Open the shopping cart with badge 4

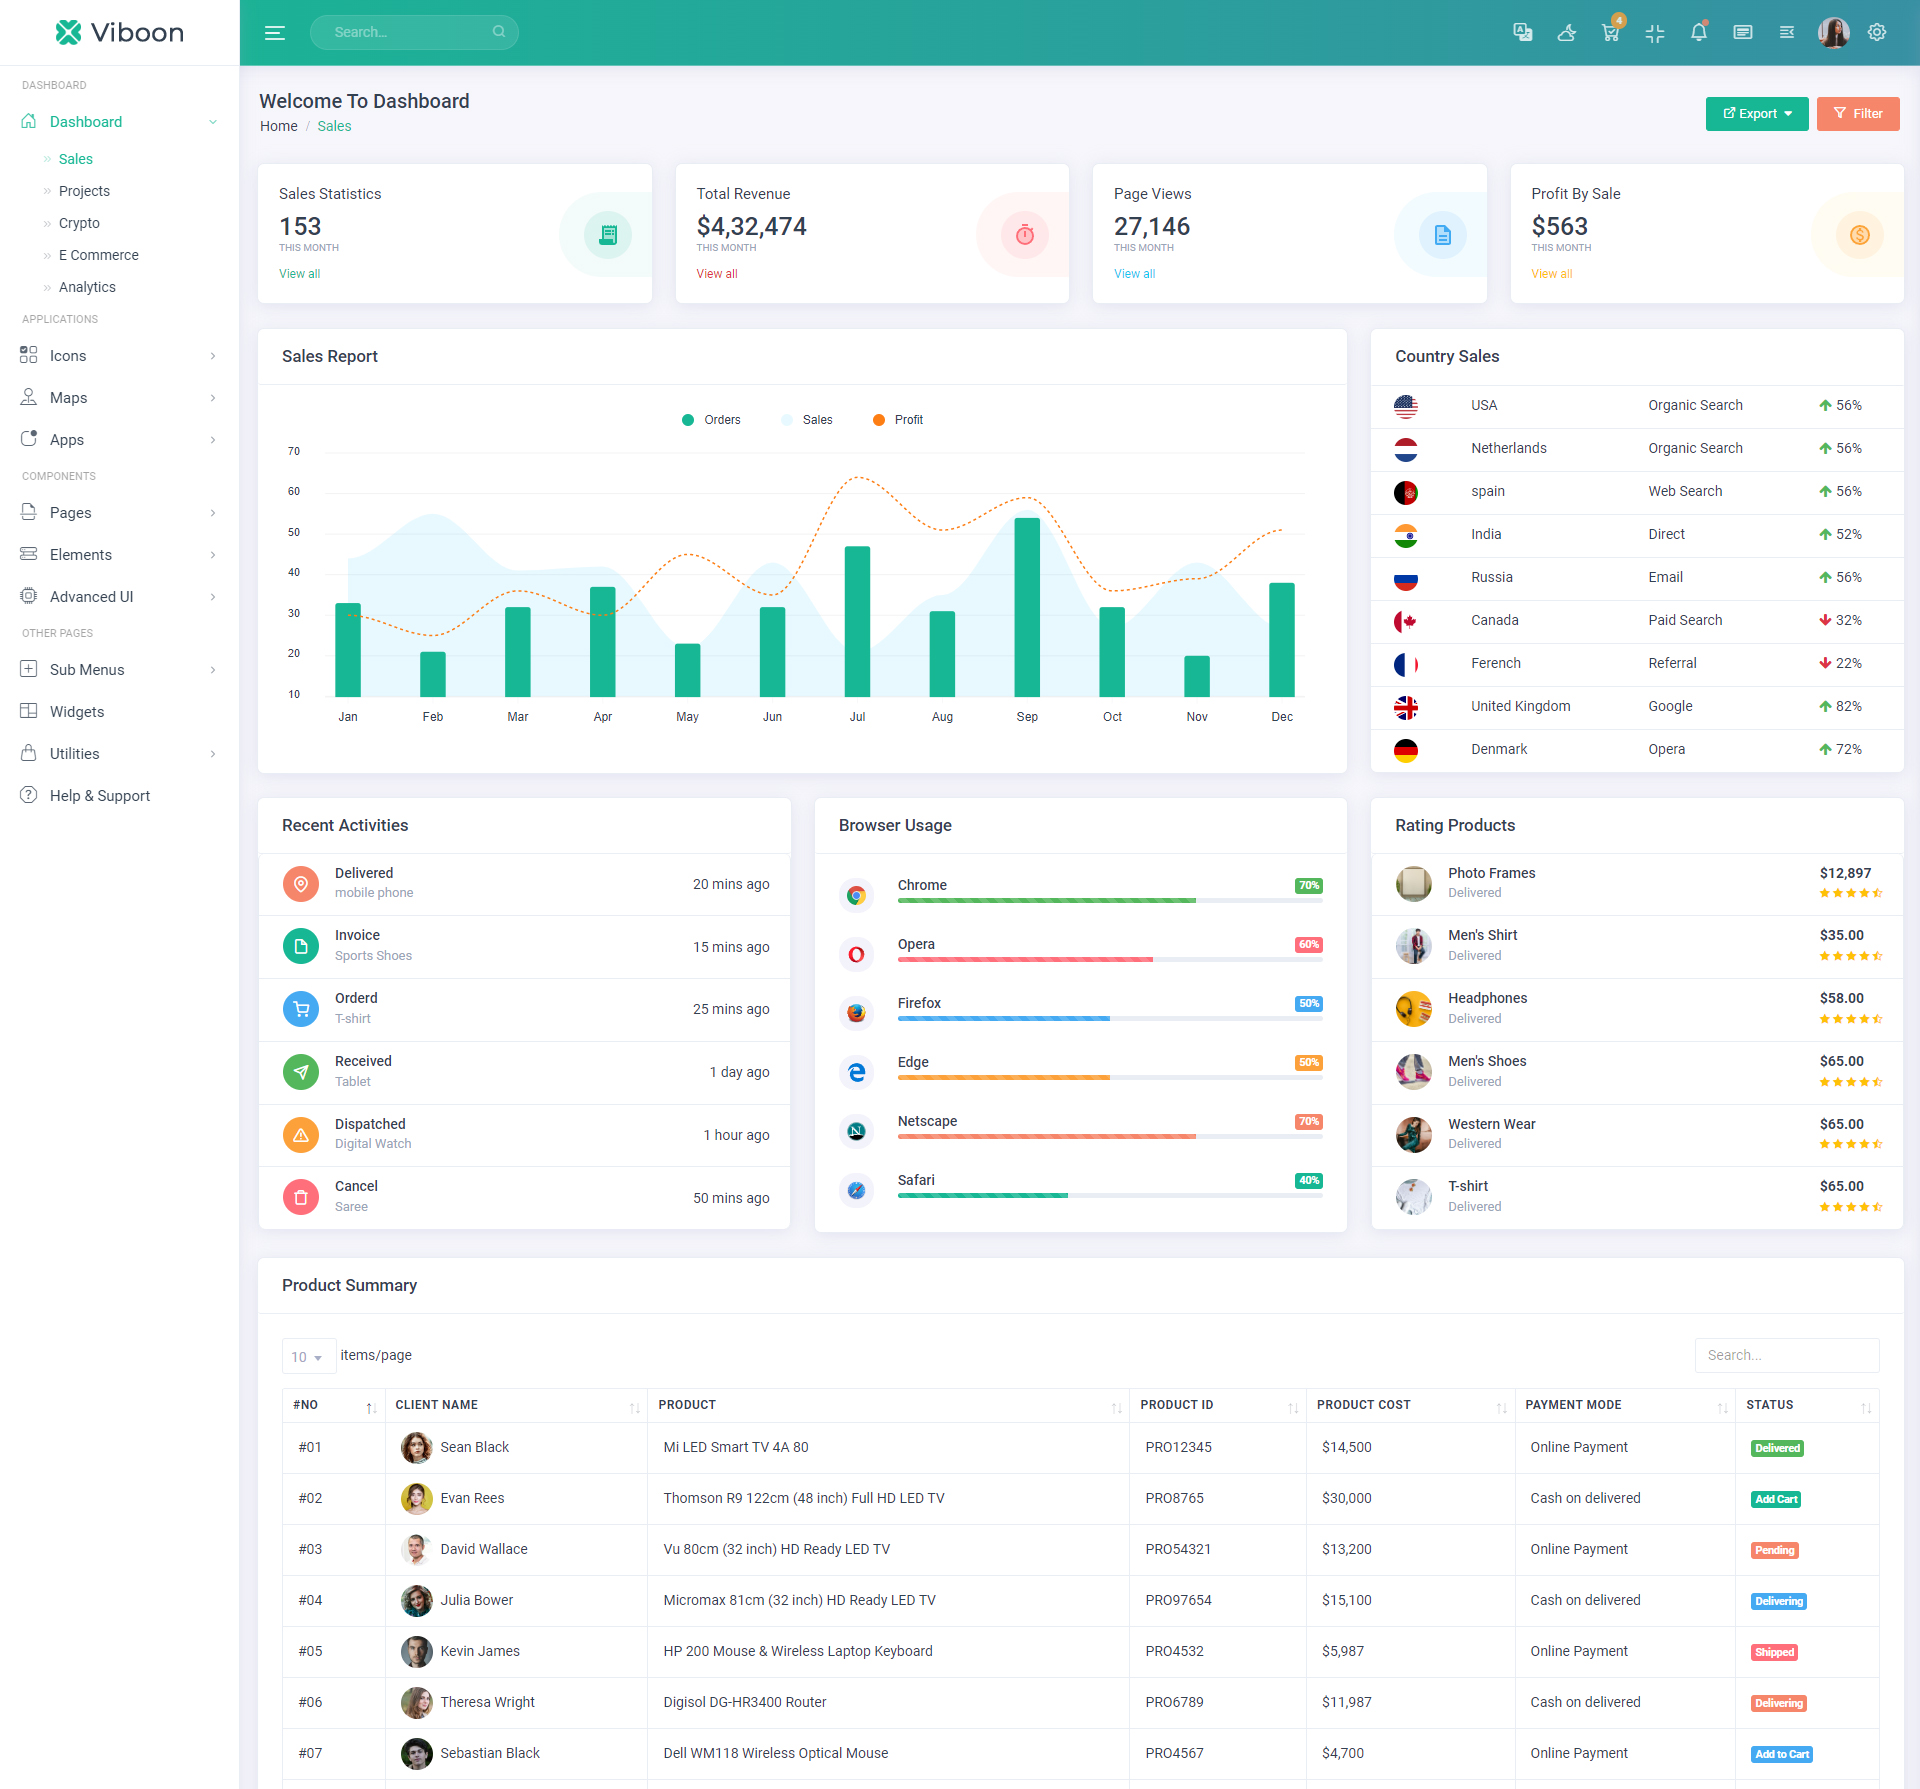point(1610,32)
